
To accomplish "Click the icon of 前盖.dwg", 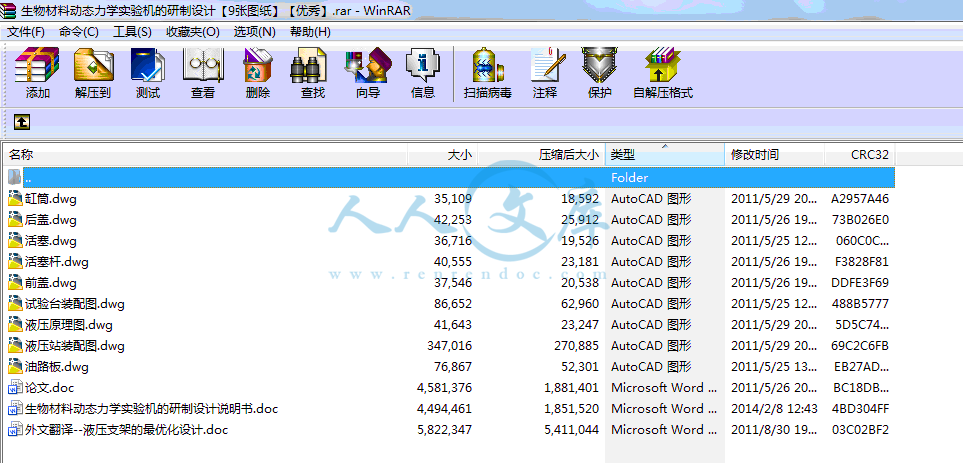I will coord(15,282).
